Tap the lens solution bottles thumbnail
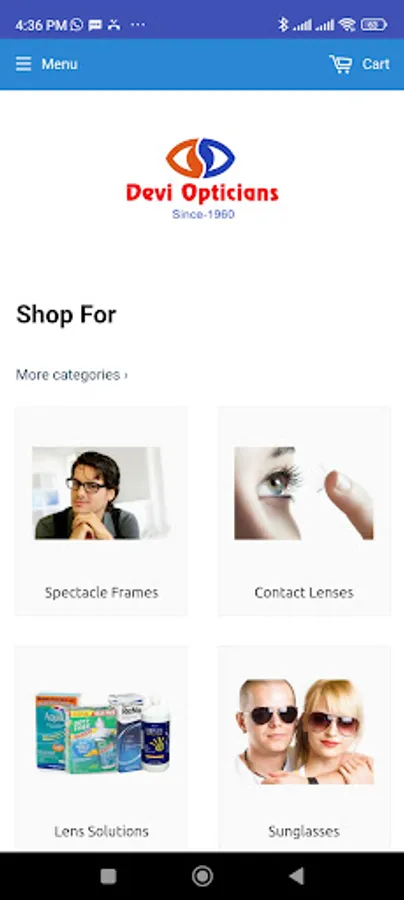The height and width of the screenshot is (900, 404). (x=103, y=732)
